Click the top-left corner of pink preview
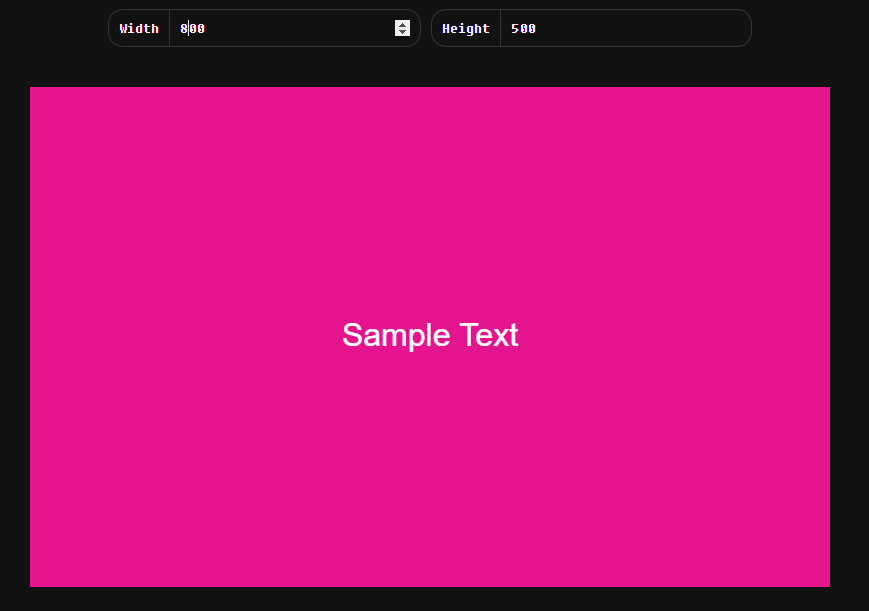 pyautogui.click(x=33, y=90)
